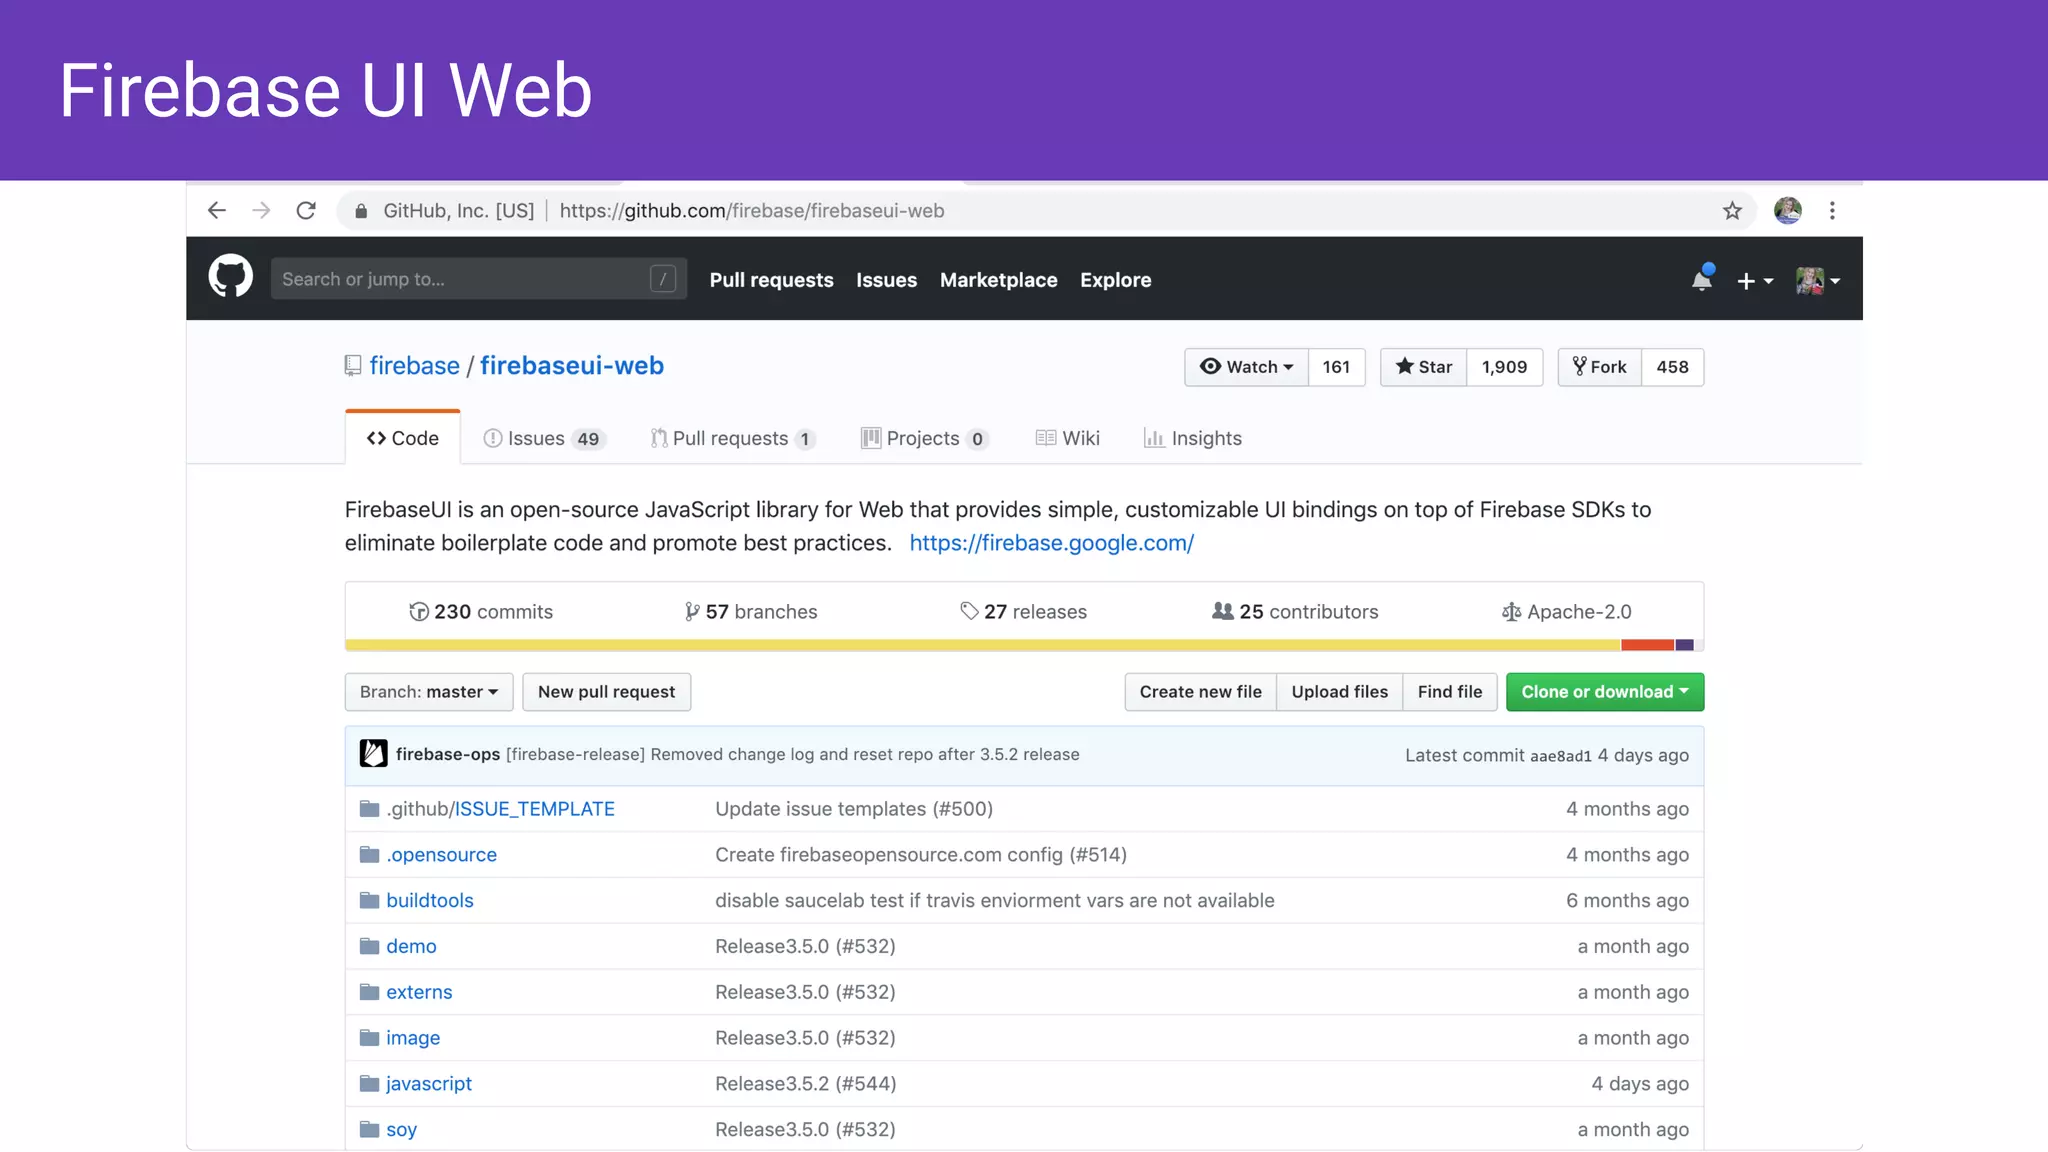Screen dimensions: 2048x1152
Task: Open Pull requests in the top navigation
Action: [x=771, y=280]
